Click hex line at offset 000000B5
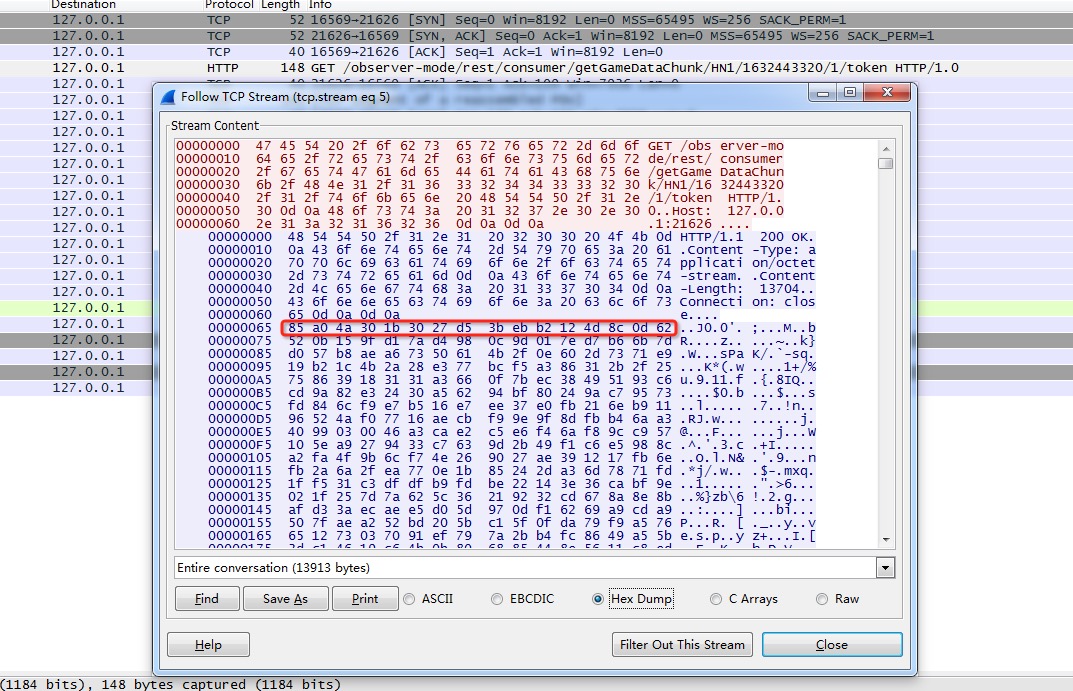This screenshot has width=1073, height=691. (512, 393)
